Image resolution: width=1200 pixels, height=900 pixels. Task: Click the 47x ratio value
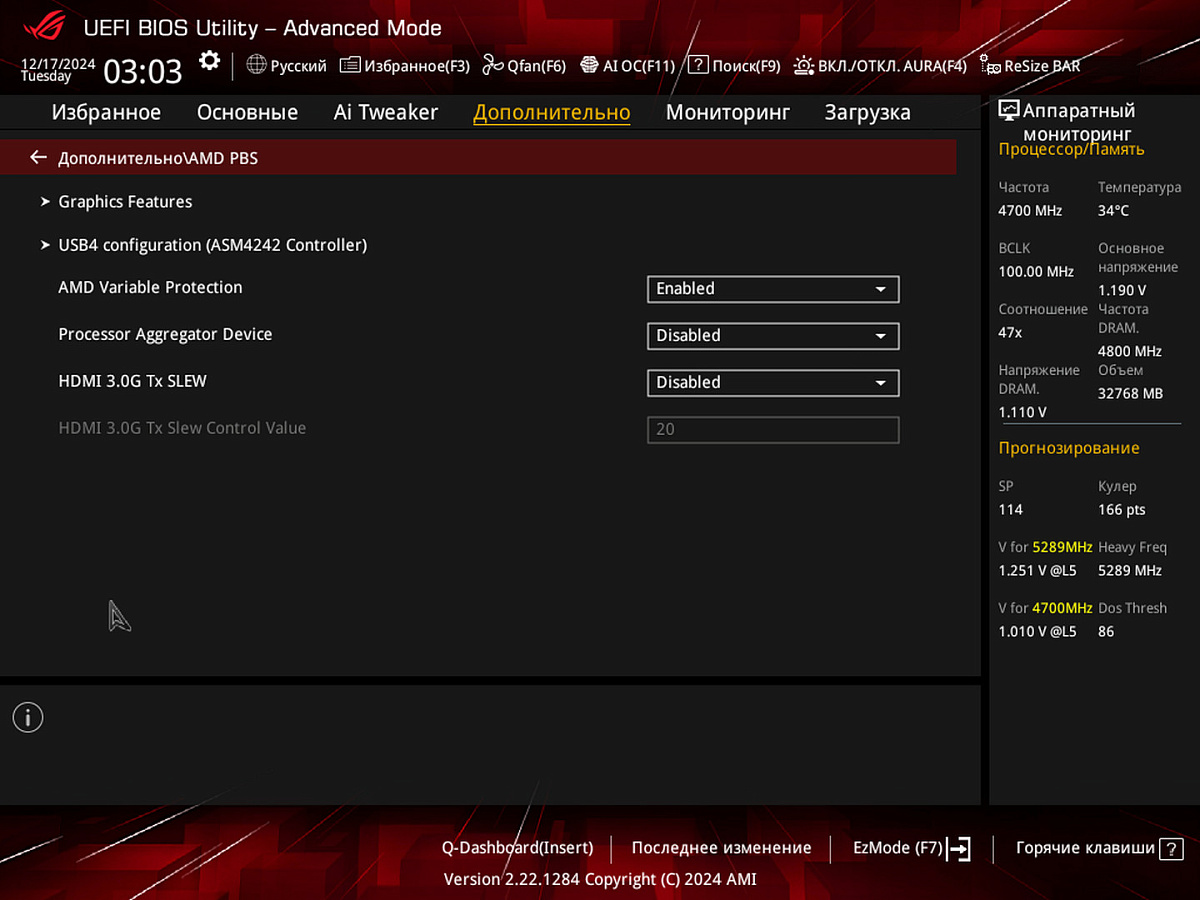[1010, 332]
